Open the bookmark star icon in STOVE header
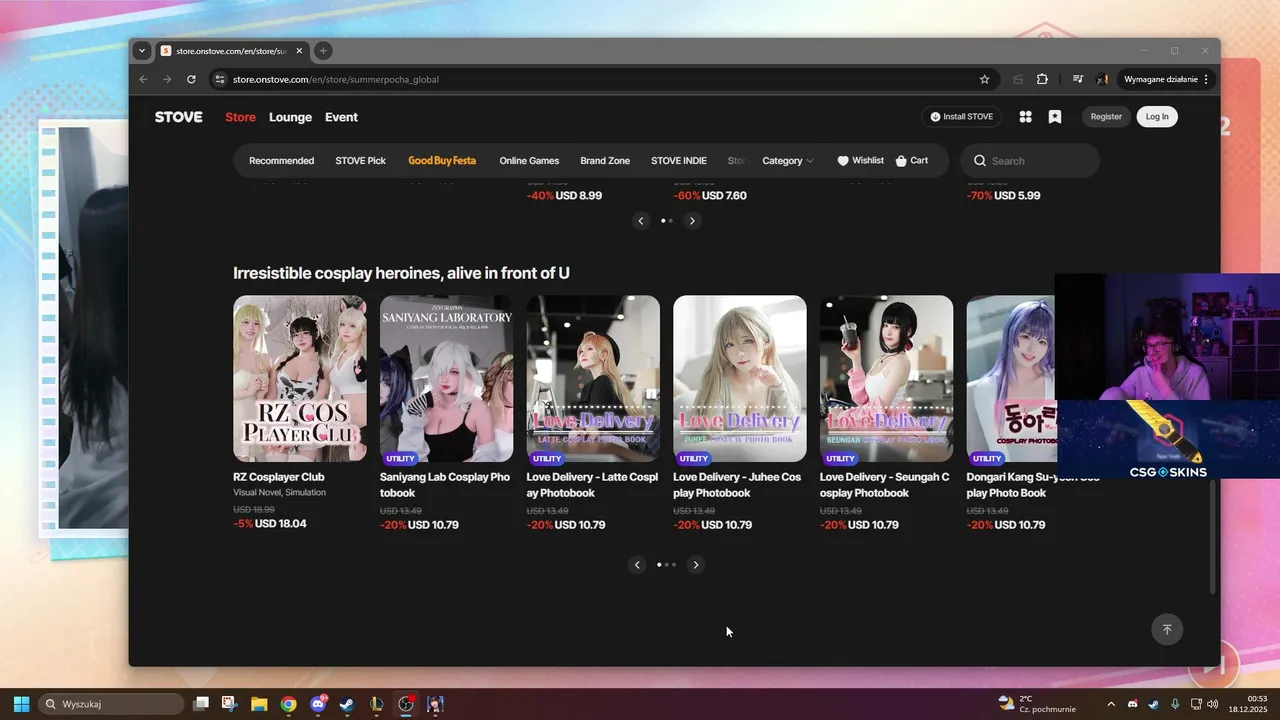Screen dimensions: 1280x720 tap(1054, 117)
